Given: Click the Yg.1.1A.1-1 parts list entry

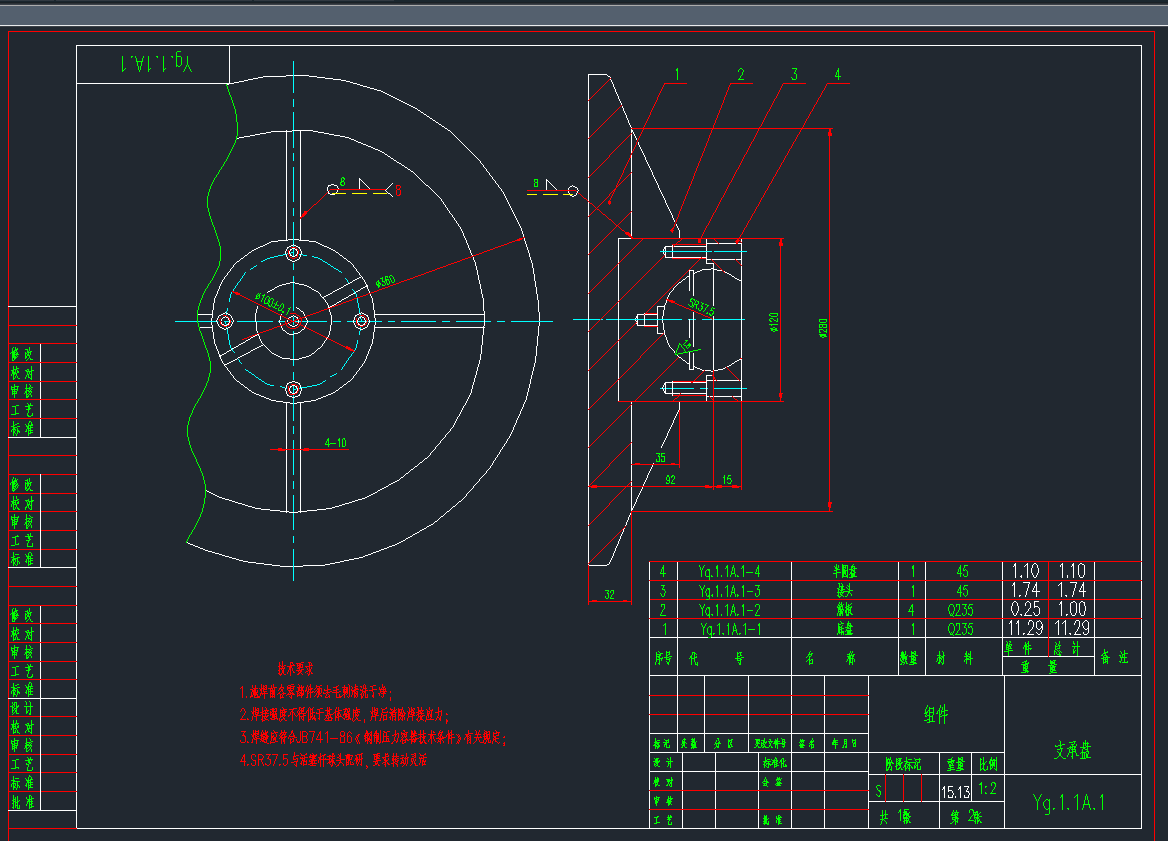Looking at the screenshot, I should point(730,628).
